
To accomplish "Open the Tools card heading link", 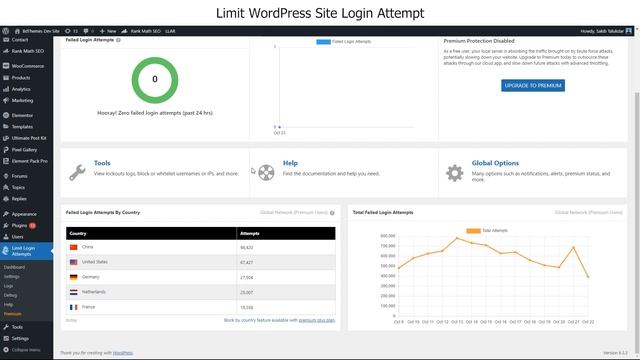I will click(x=102, y=163).
